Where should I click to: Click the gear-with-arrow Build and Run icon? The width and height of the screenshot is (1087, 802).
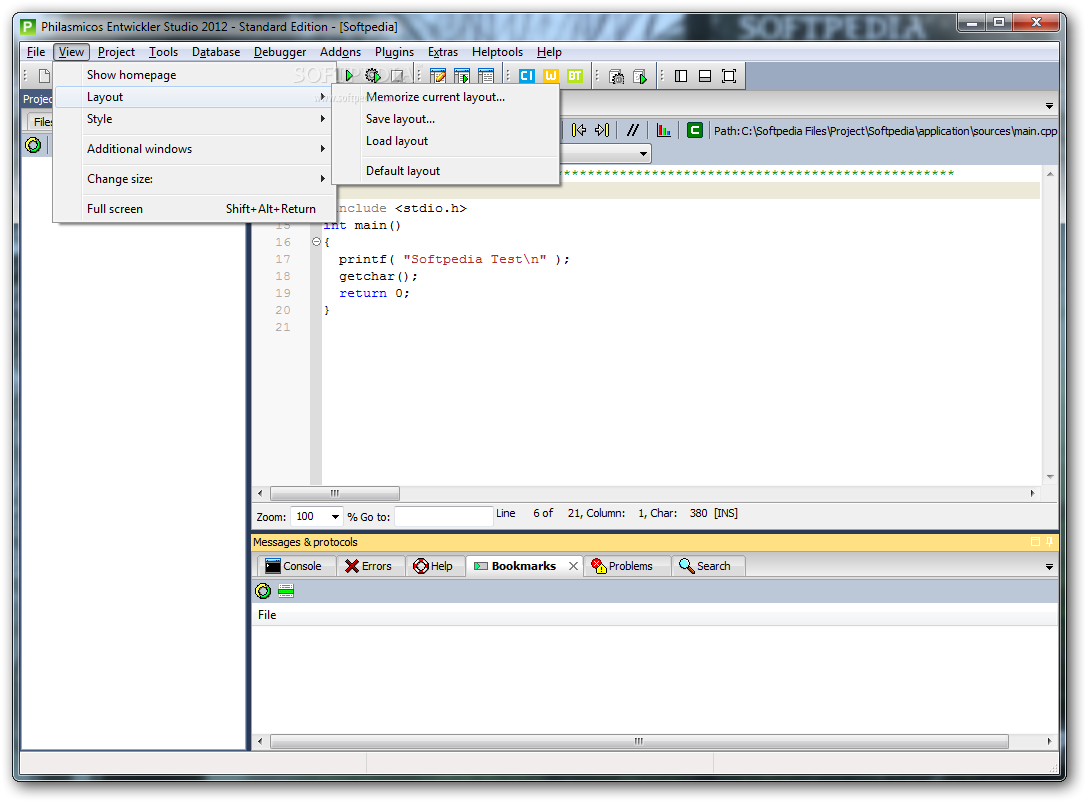point(373,76)
